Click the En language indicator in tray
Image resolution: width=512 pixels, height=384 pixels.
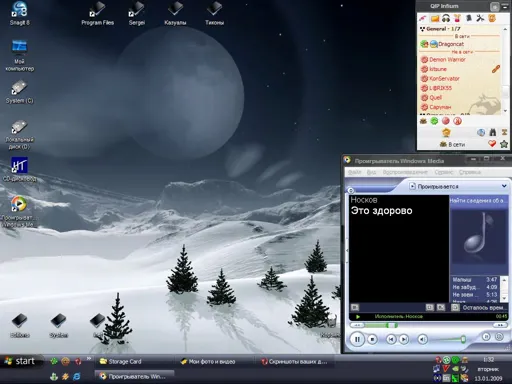pyautogui.click(x=446, y=378)
